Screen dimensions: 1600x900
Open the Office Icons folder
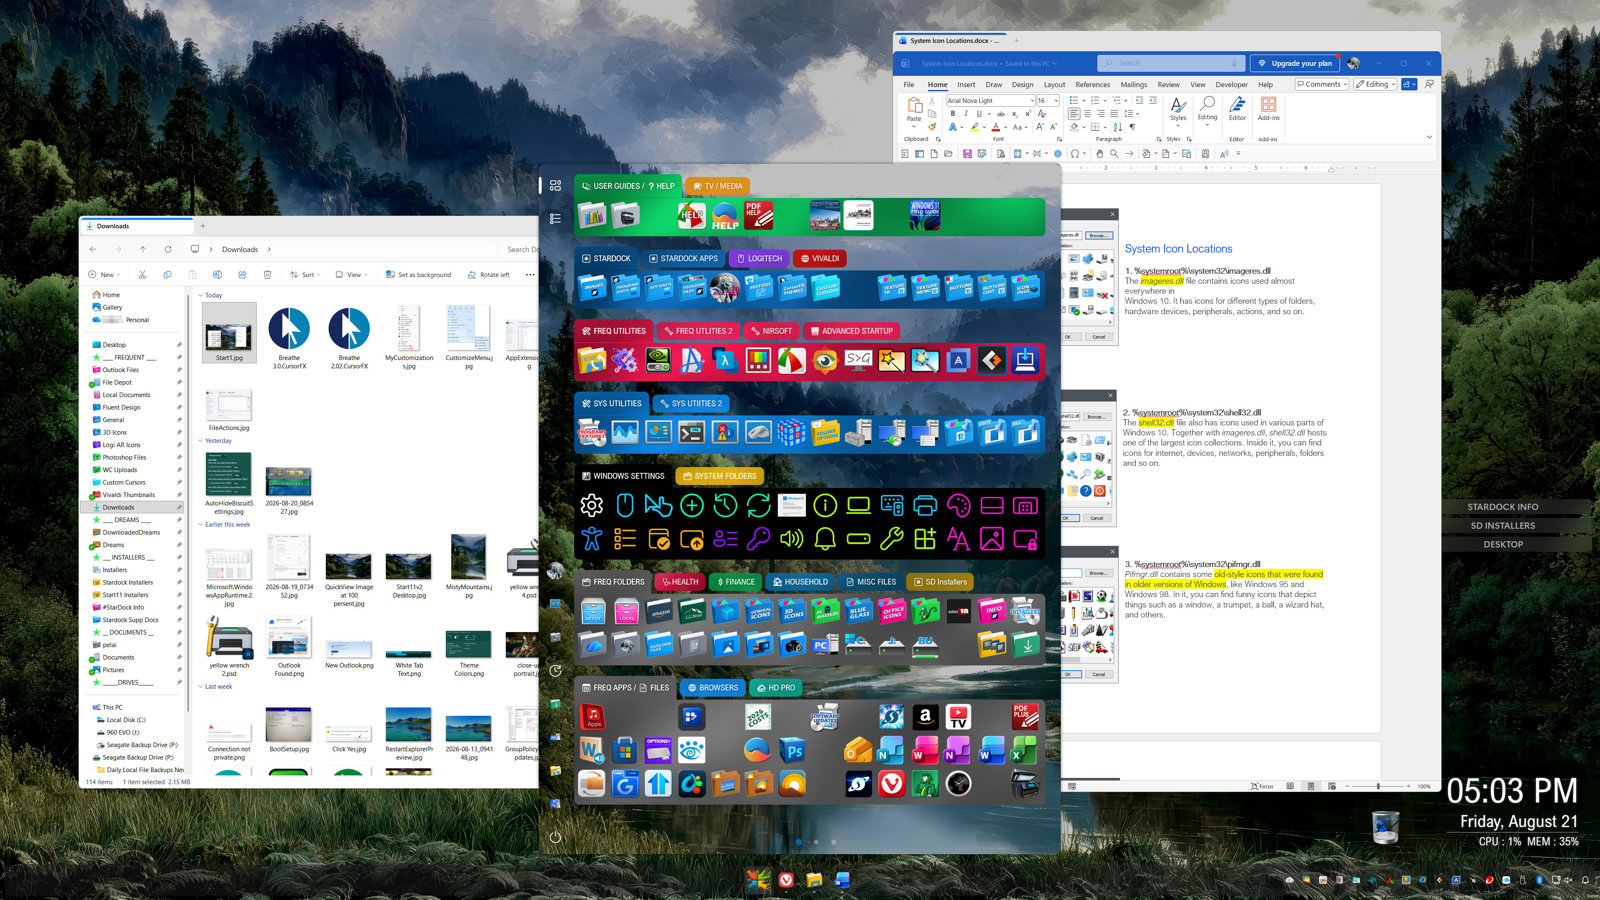[892, 611]
